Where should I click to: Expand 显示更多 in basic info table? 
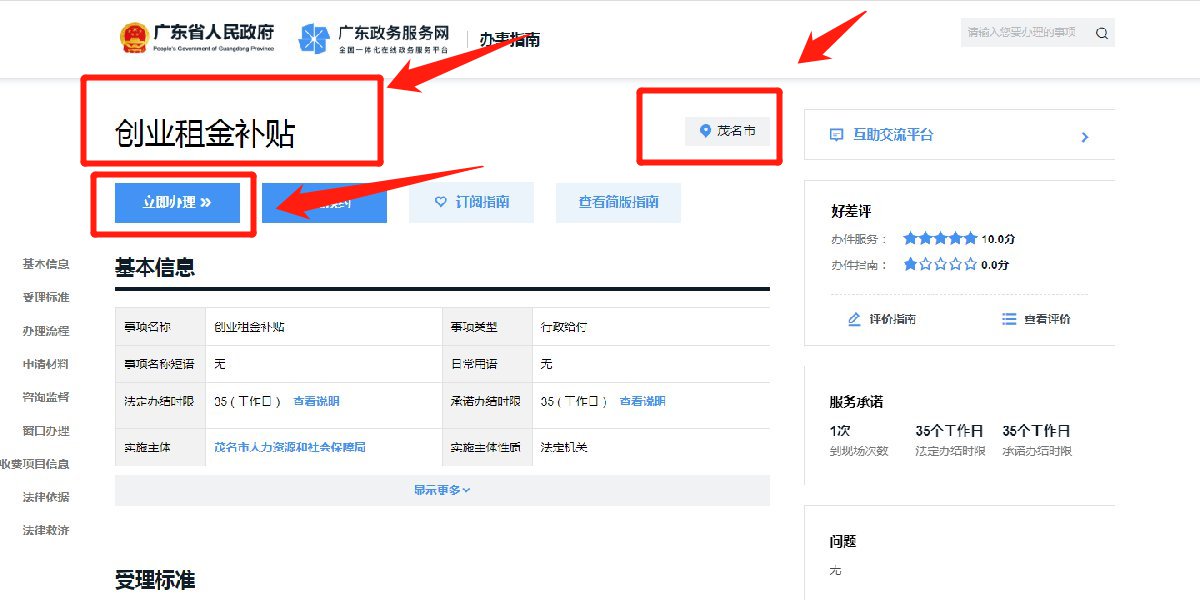[x=442, y=490]
